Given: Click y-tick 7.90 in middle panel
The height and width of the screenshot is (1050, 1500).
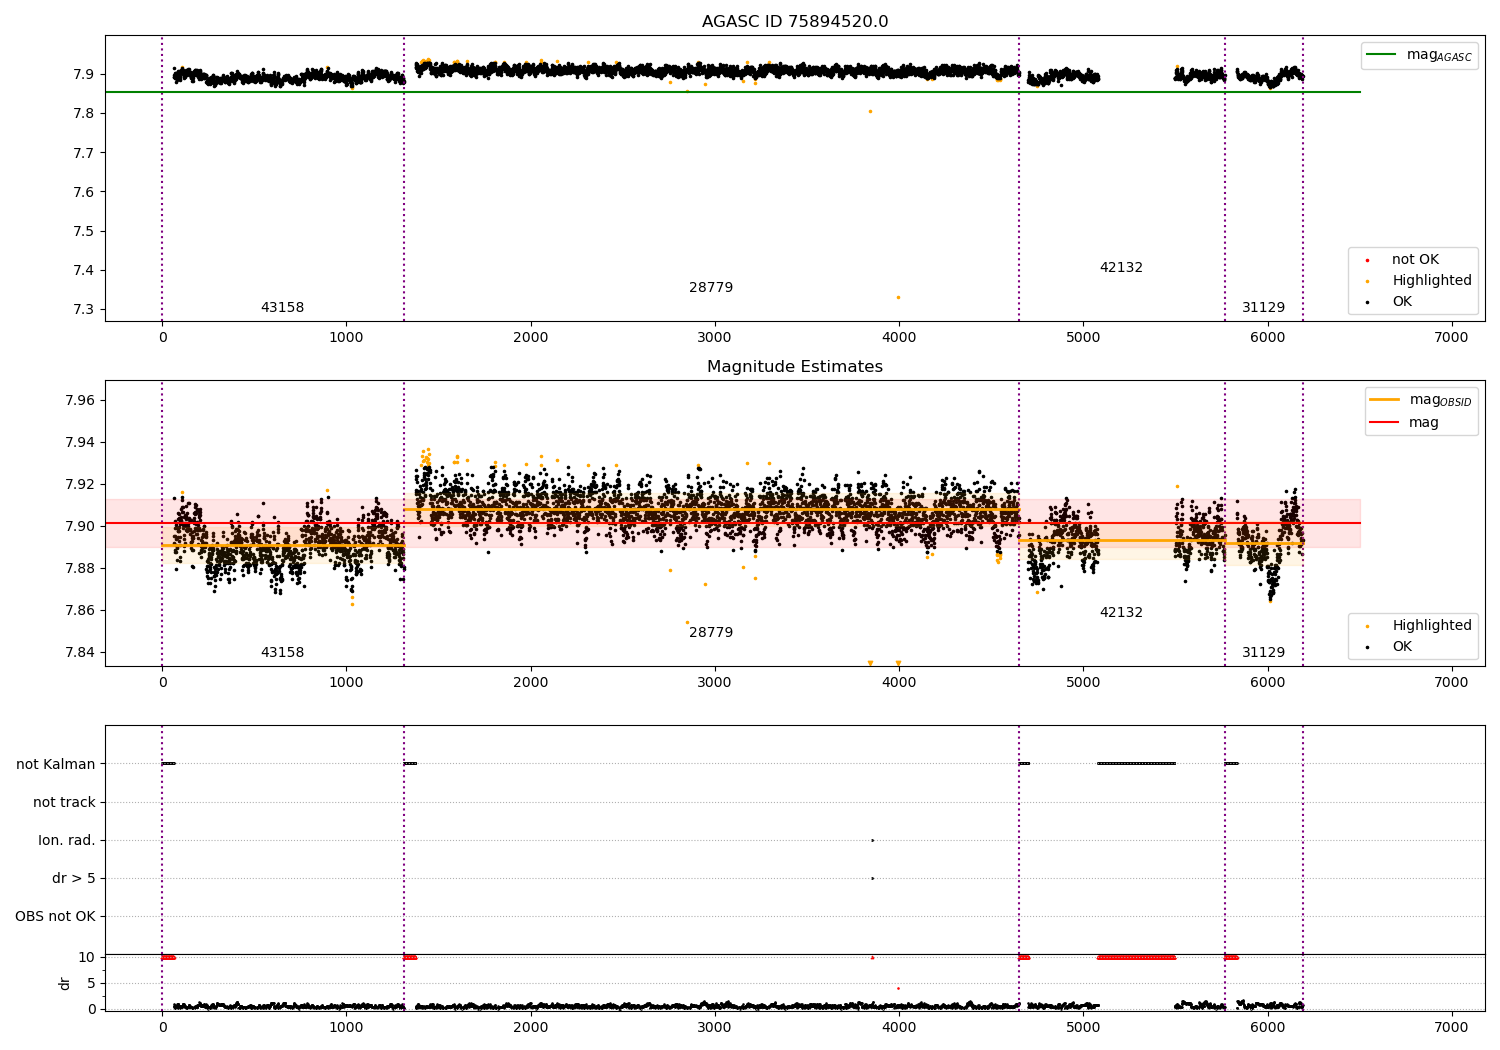Looking at the screenshot, I should (80, 527).
